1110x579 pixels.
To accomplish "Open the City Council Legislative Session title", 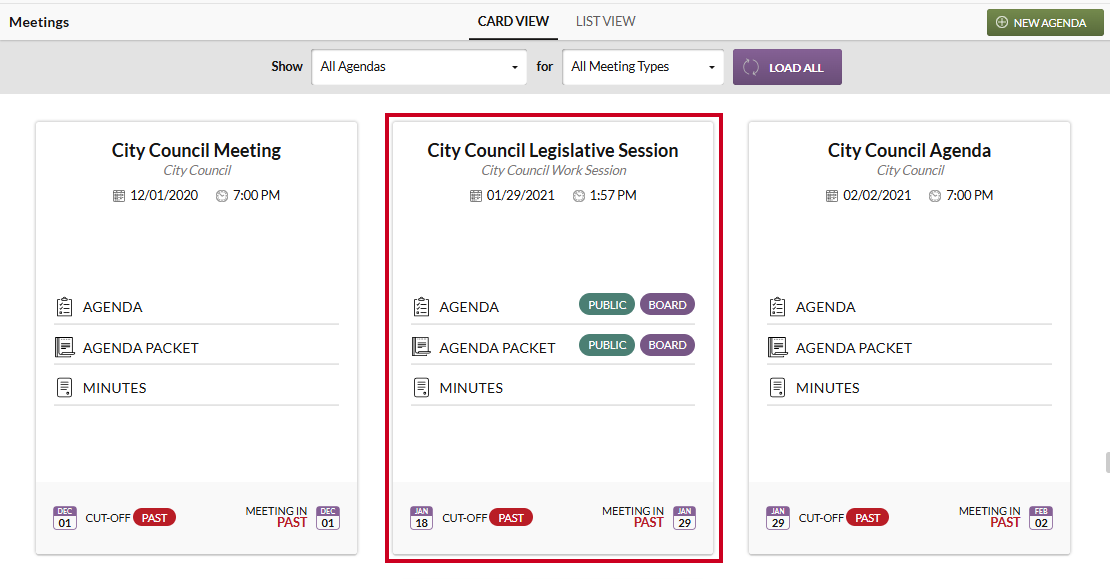I will point(553,150).
